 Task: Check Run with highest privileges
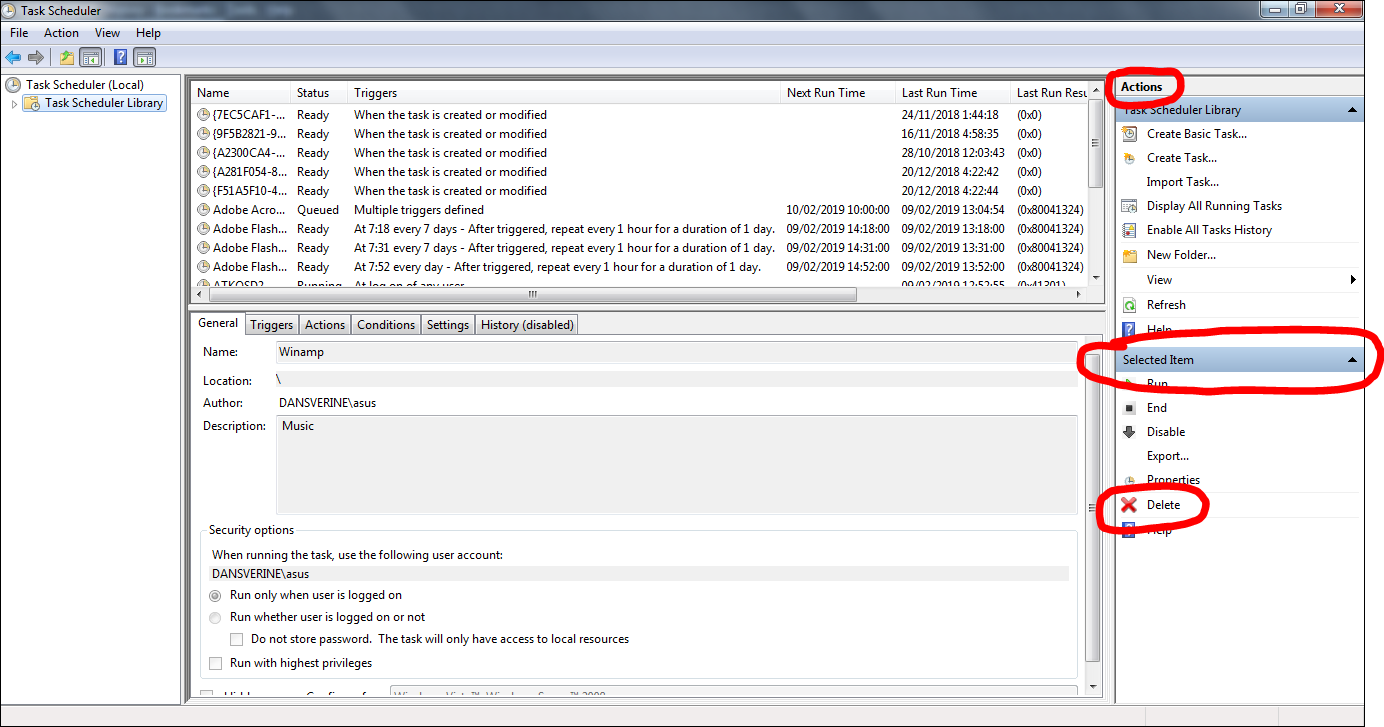(x=215, y=663)
